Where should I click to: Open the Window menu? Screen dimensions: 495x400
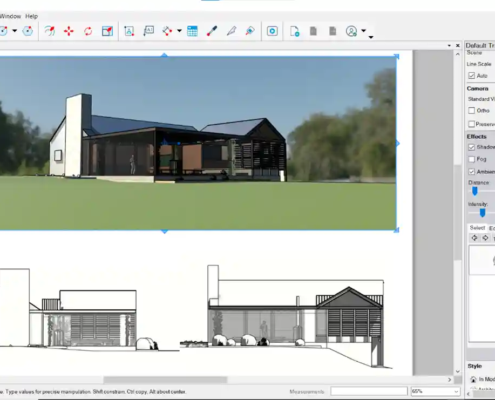[10, 16]
